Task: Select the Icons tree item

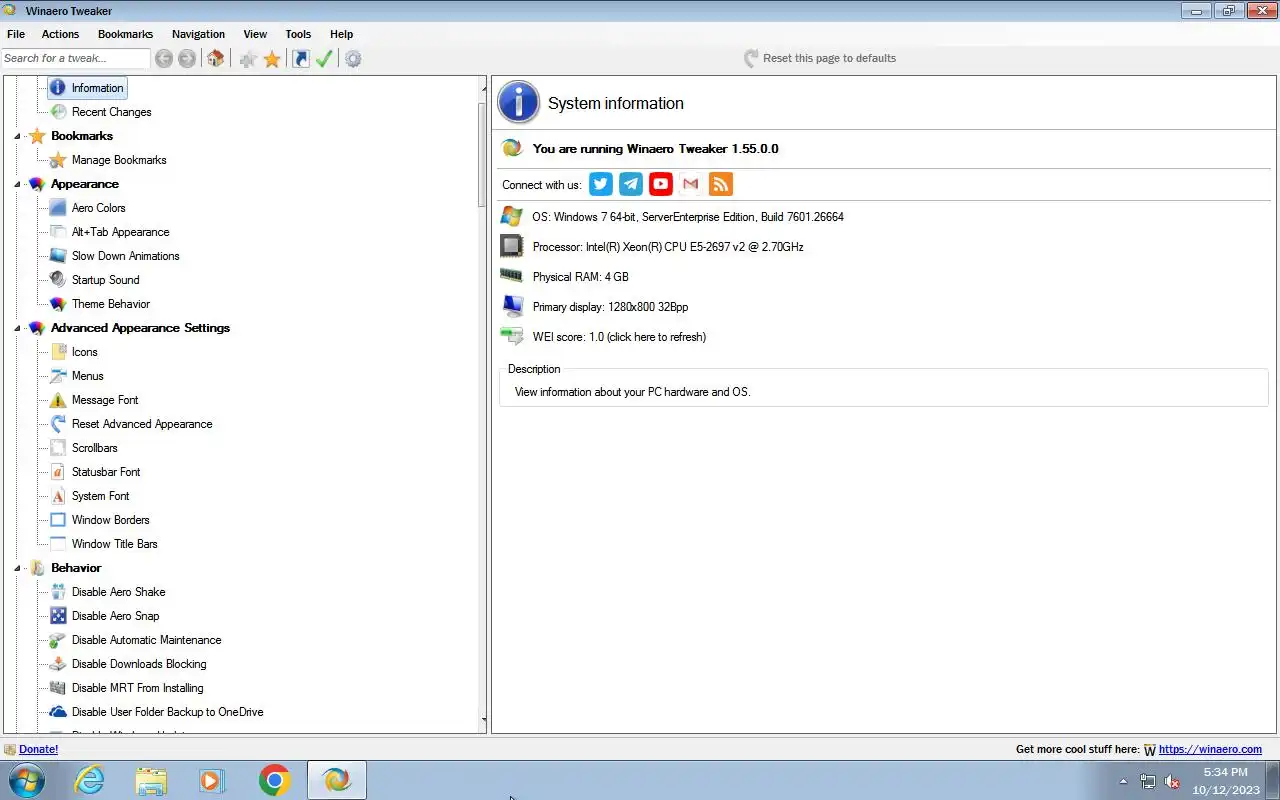Action: pyautogui.click(x=84, y=352)
